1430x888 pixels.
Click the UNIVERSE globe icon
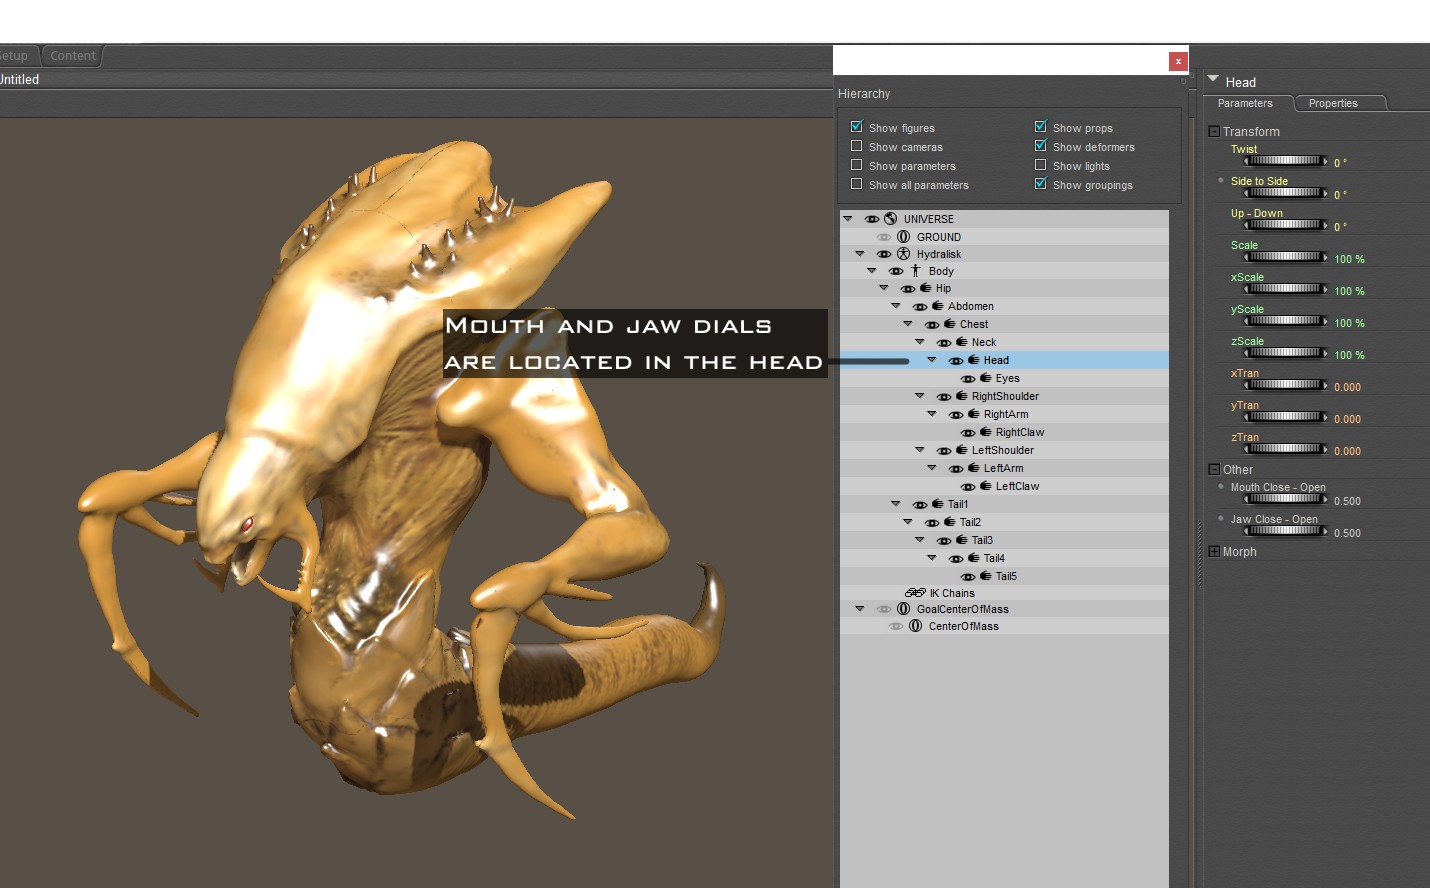coord(890,219)
